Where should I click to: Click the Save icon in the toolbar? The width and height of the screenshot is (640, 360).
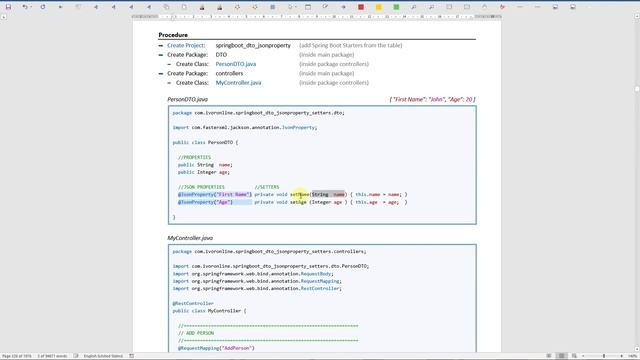click(x=8, y=7)
